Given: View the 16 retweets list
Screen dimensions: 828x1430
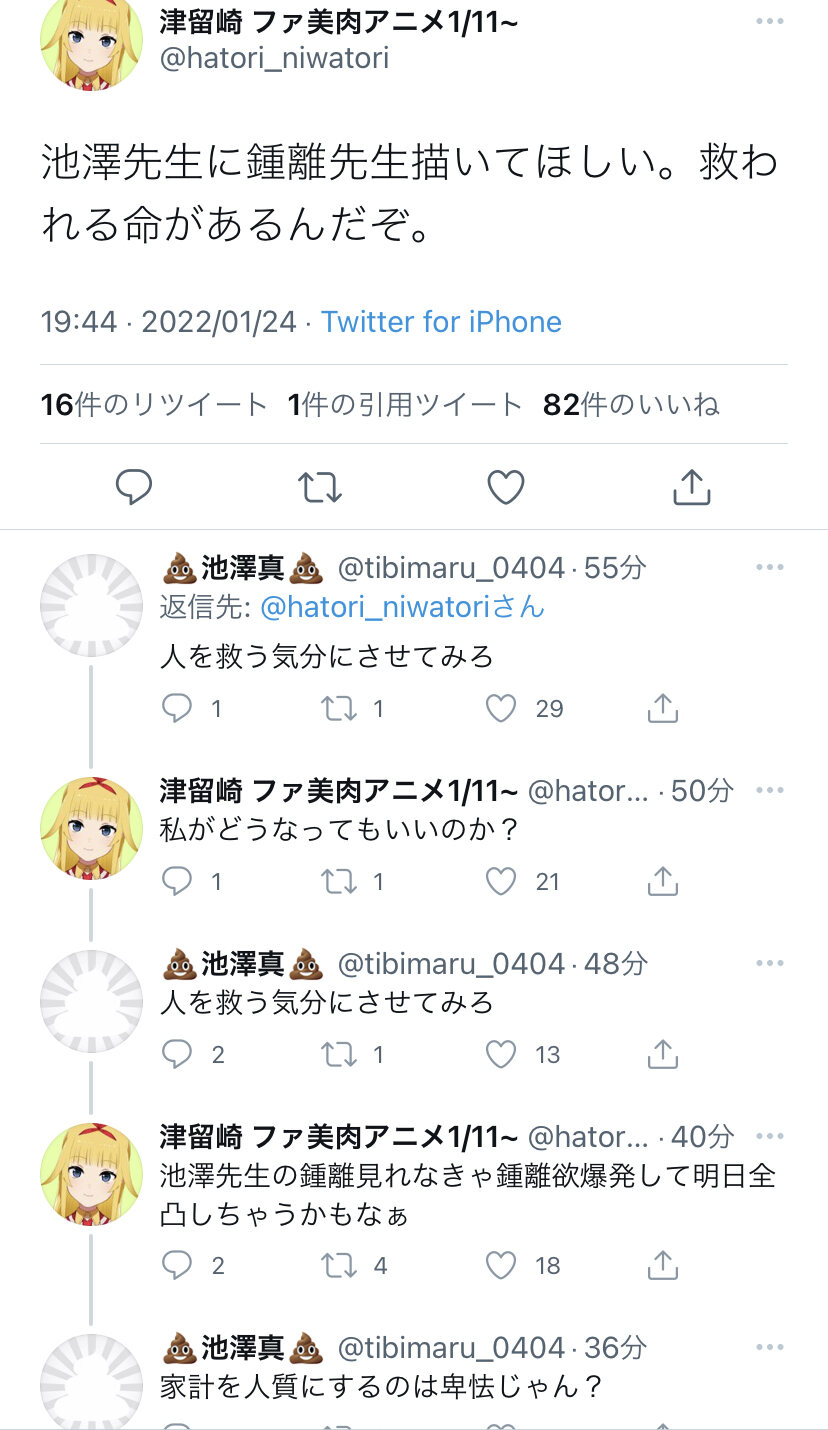Looking at the screenshot, I should pos(154,404).
